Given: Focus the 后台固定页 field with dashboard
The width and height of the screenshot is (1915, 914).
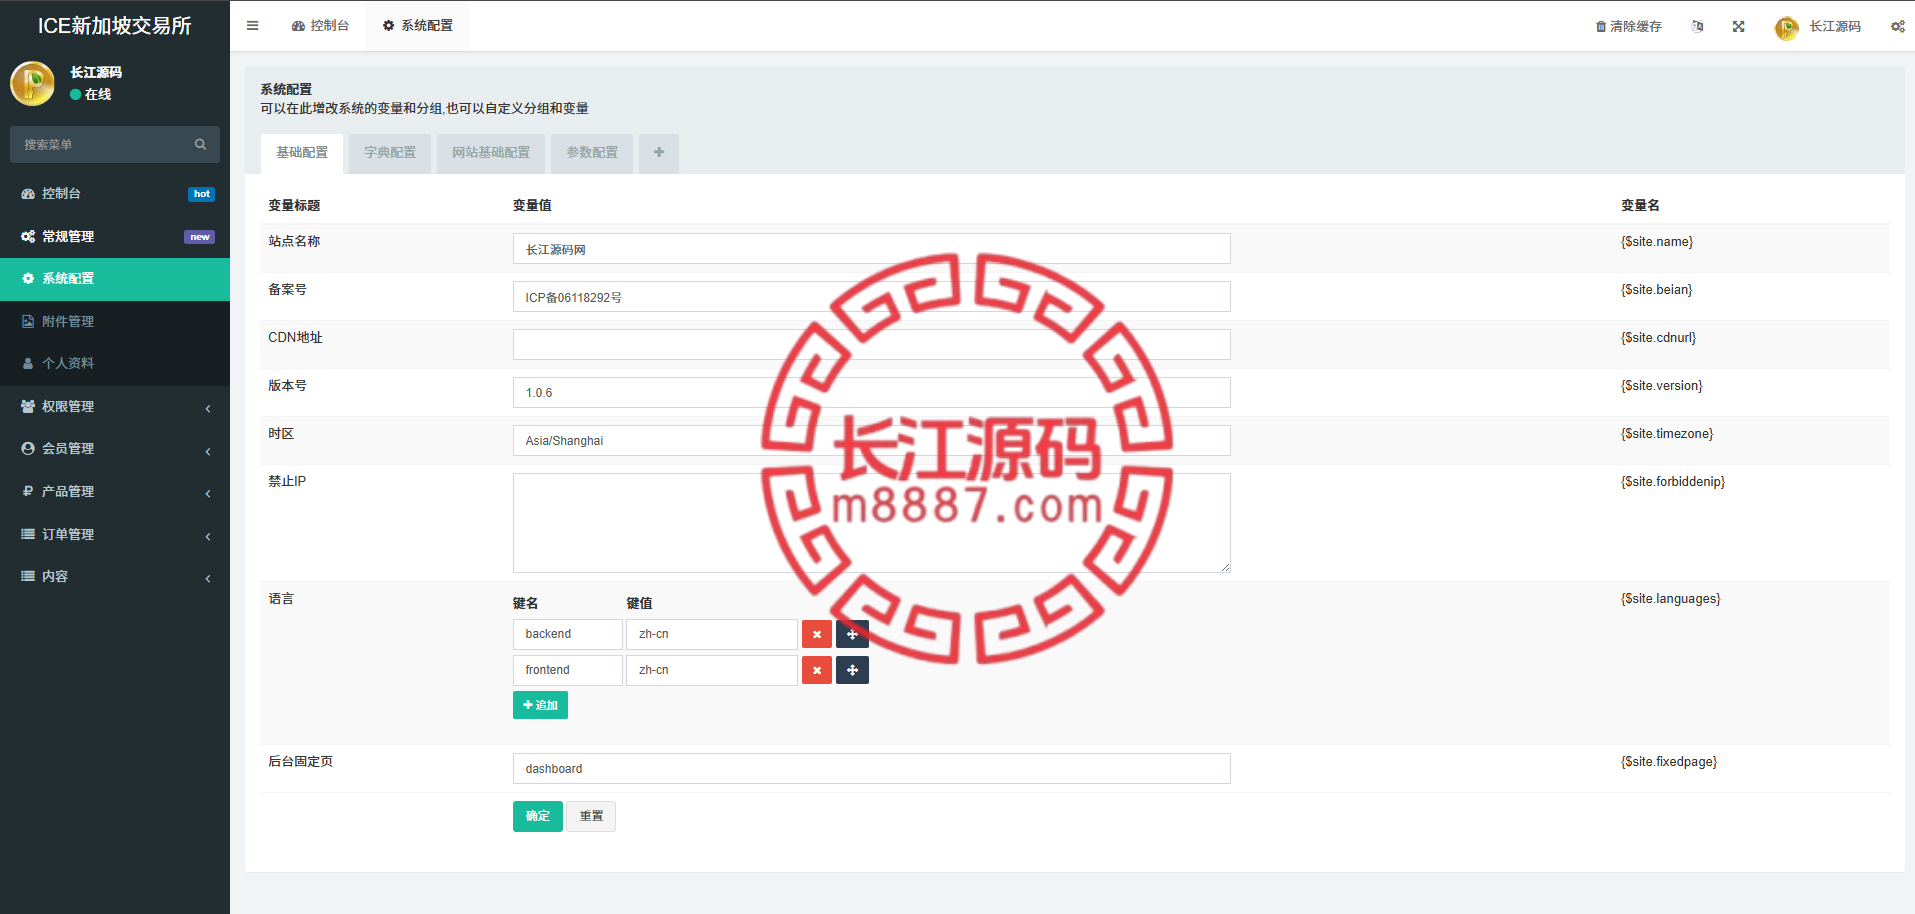Looking at the screenshot, I should point(872,769).
